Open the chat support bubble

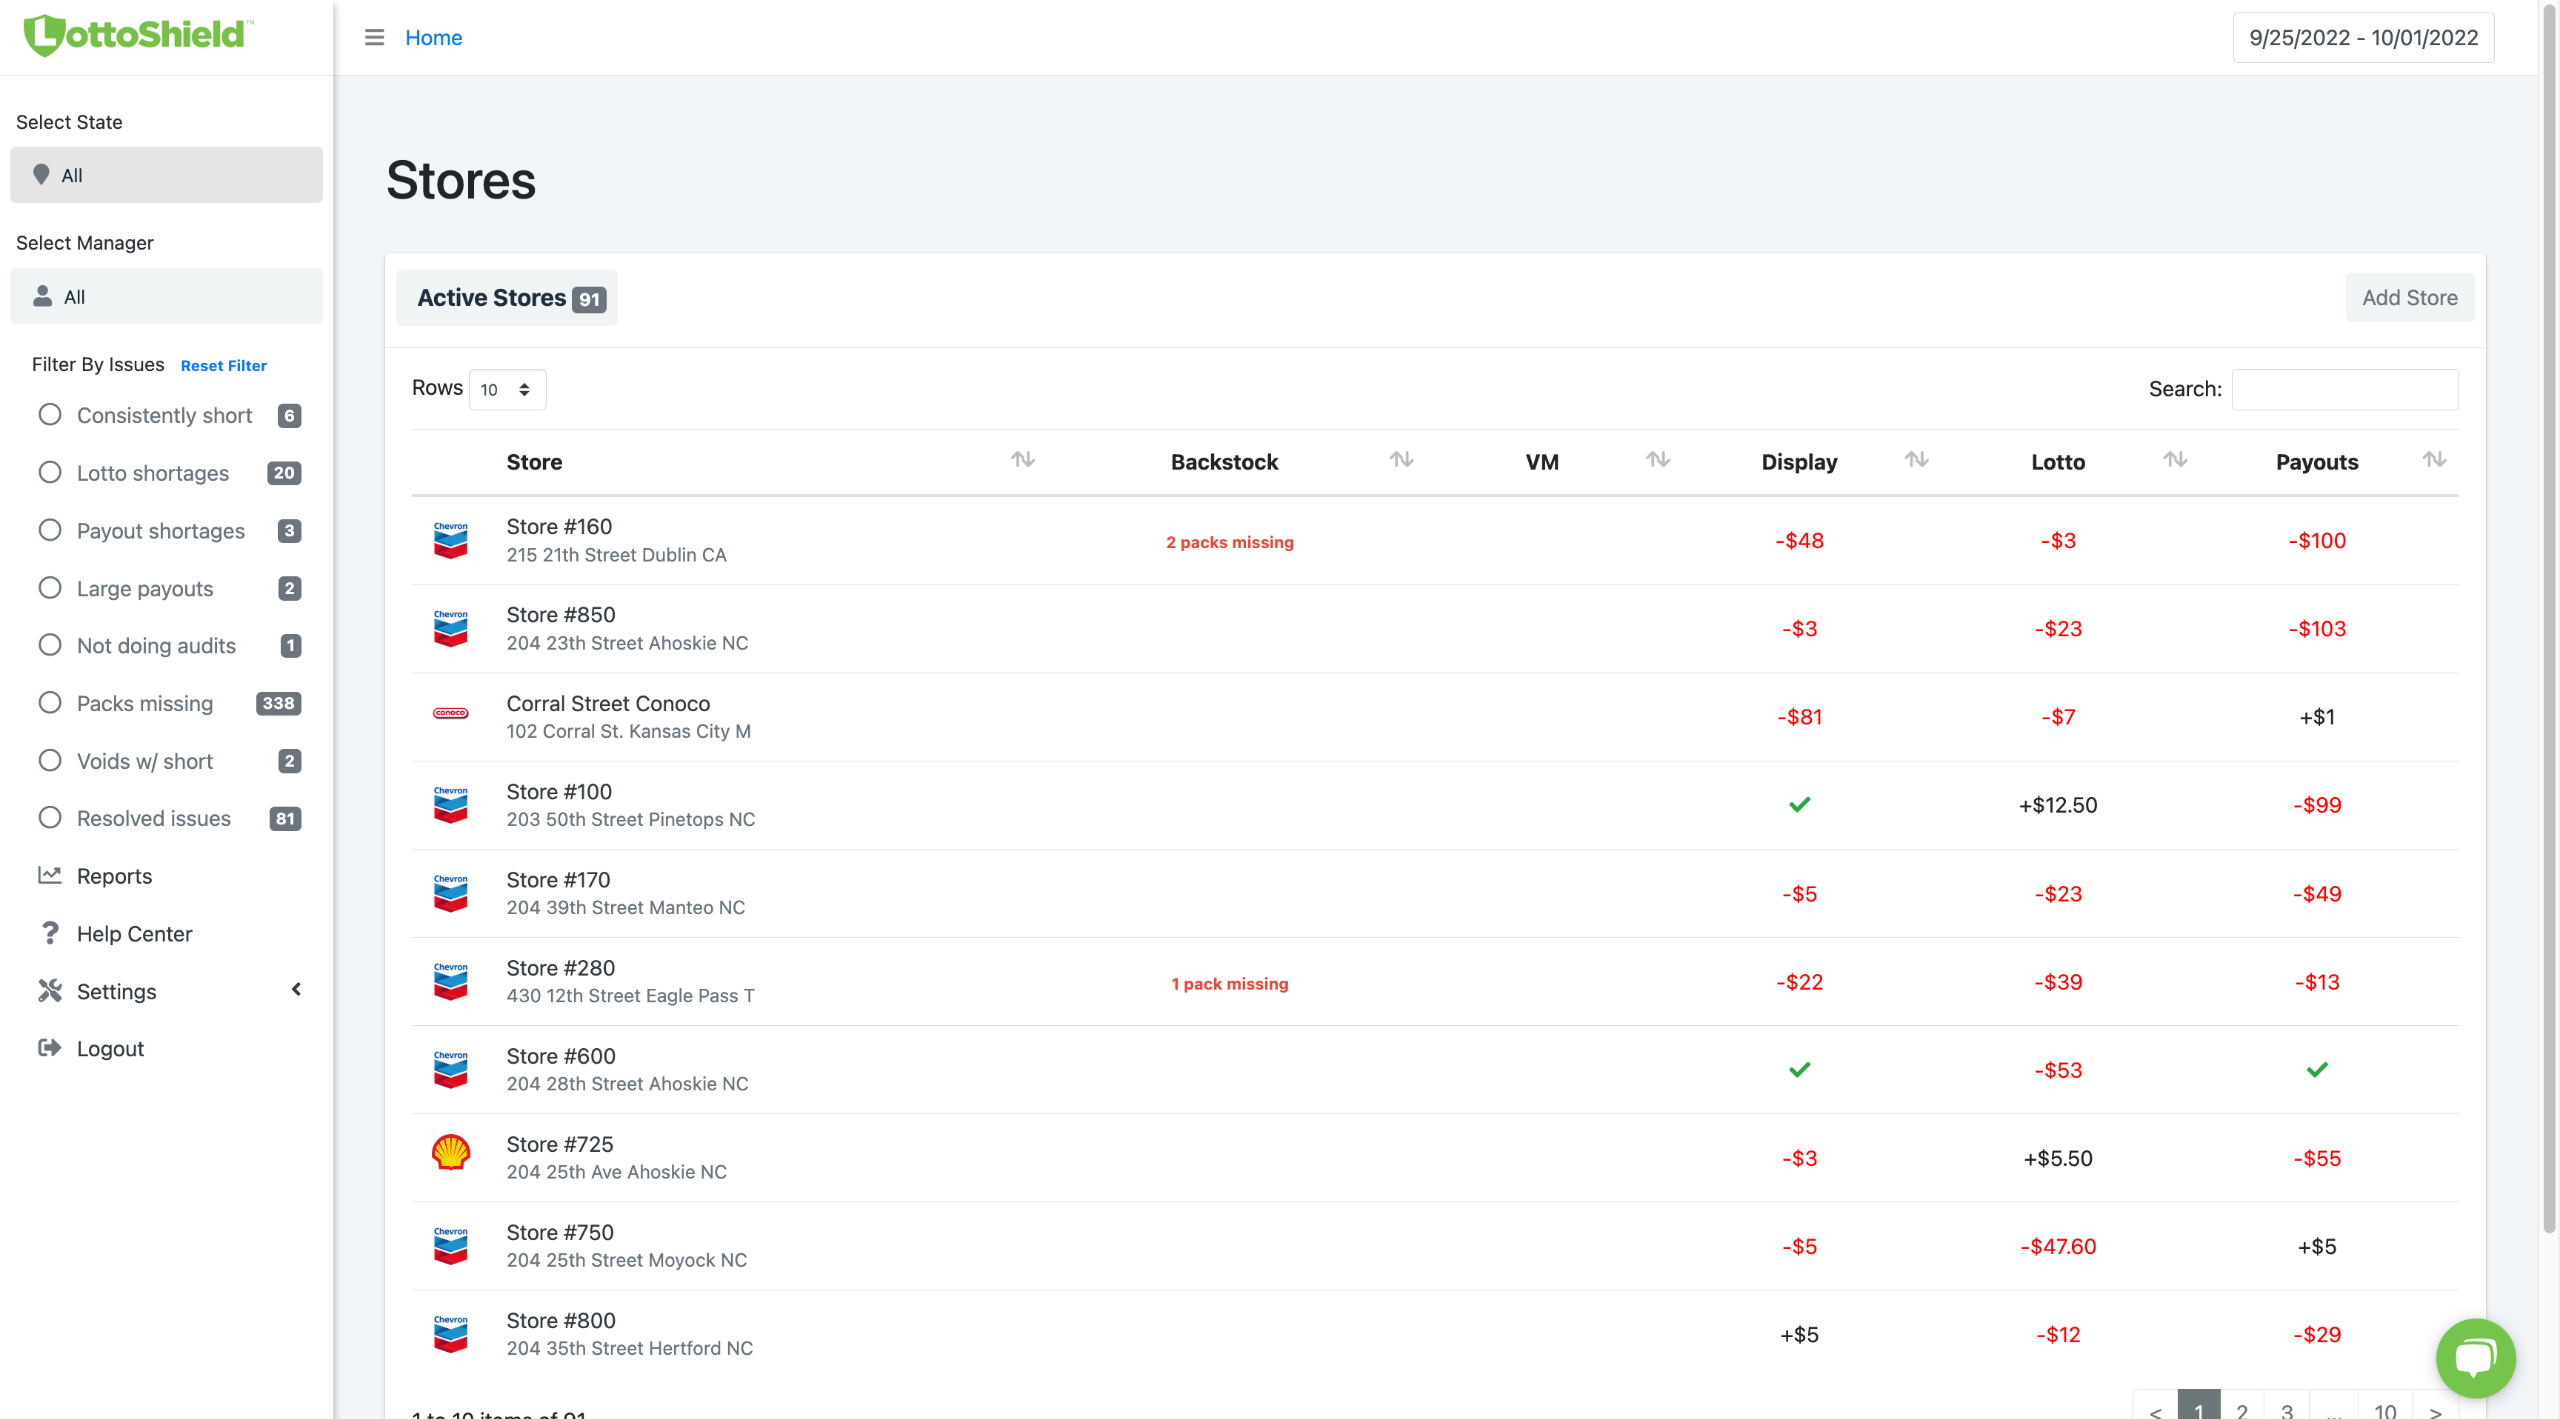point(2475,1357)
